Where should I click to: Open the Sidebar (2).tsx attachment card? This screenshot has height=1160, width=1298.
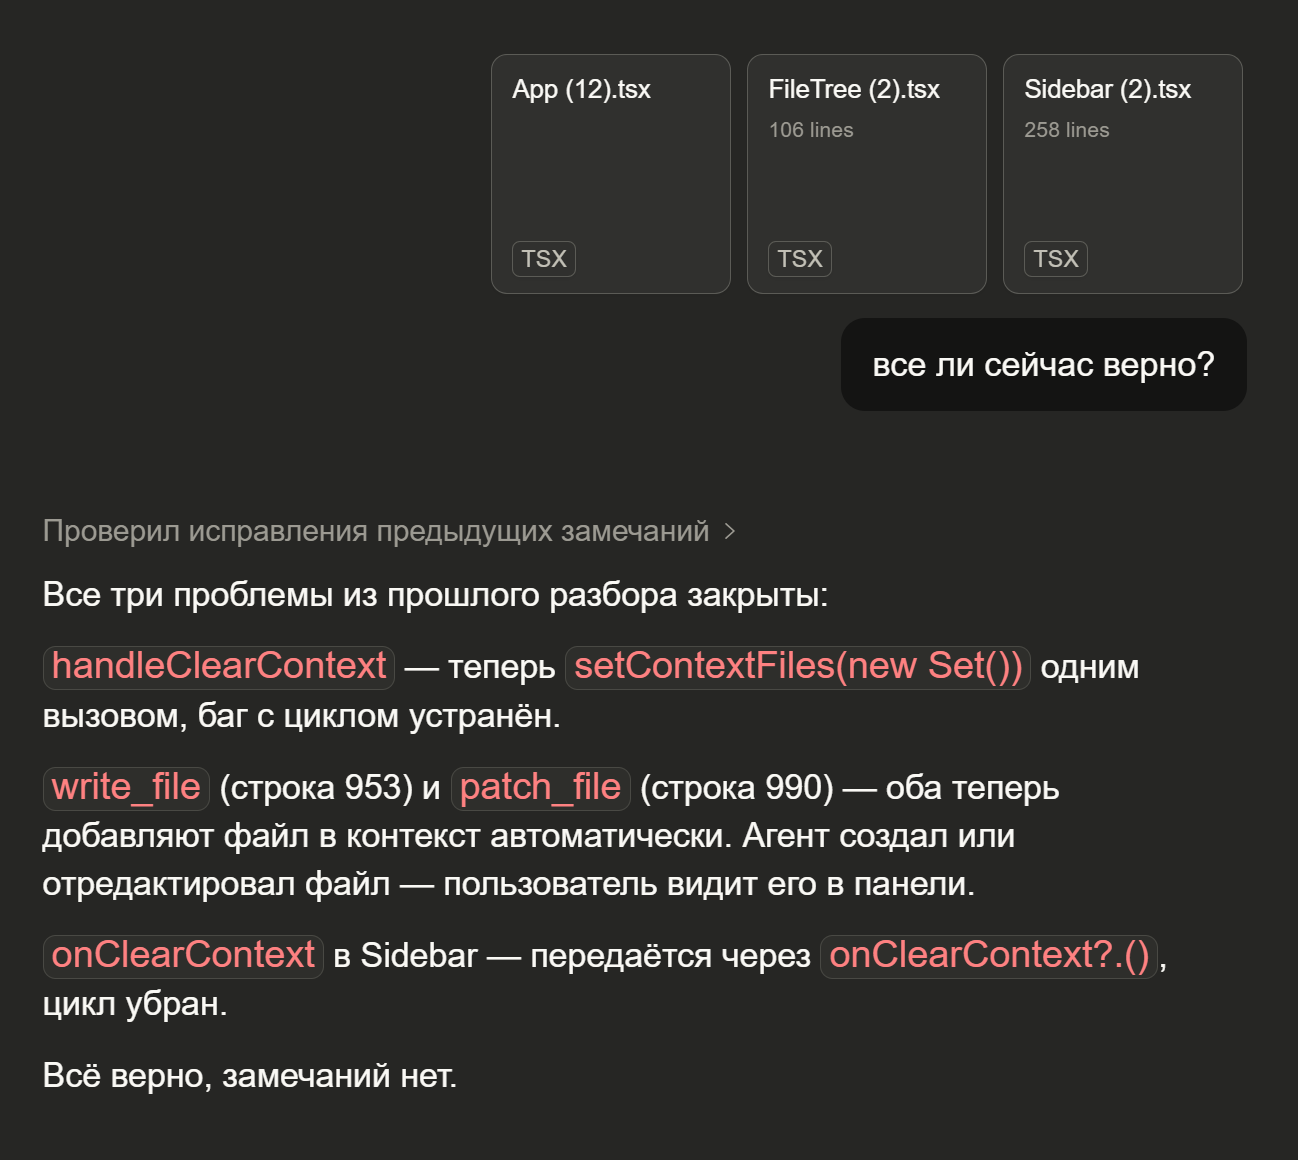(1122, 173)
